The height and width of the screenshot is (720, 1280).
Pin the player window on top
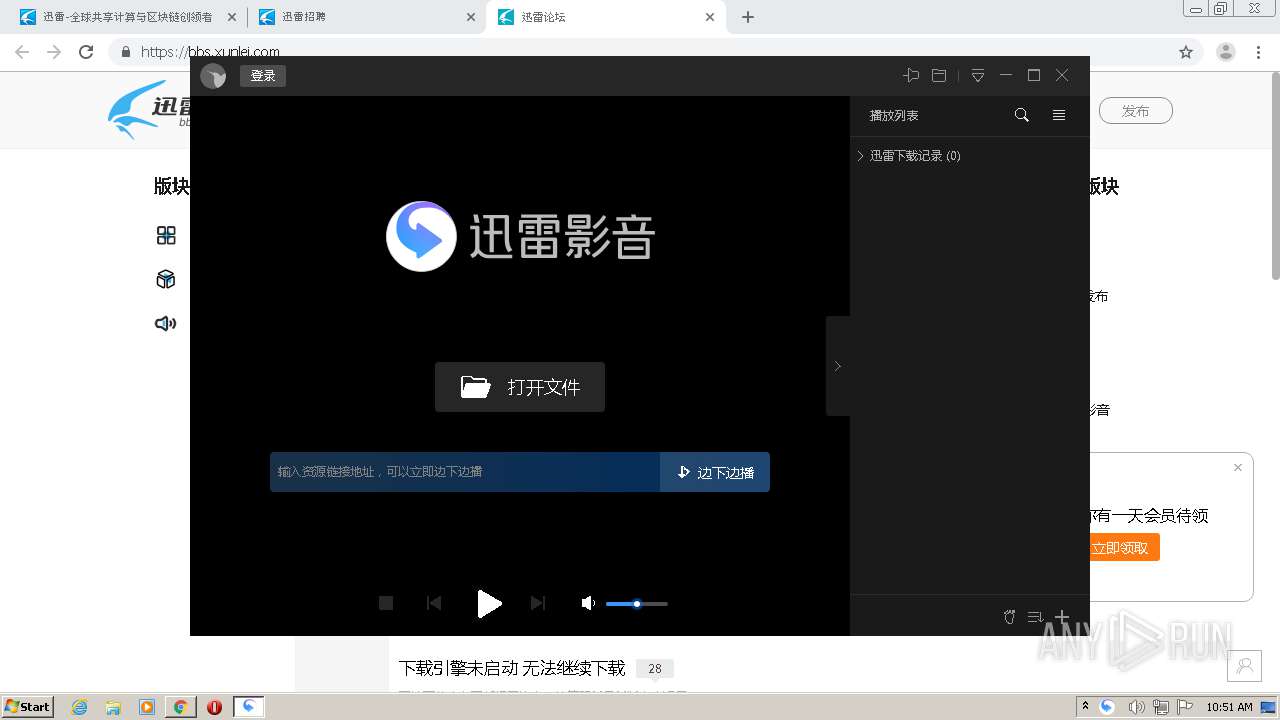point(911,75)
